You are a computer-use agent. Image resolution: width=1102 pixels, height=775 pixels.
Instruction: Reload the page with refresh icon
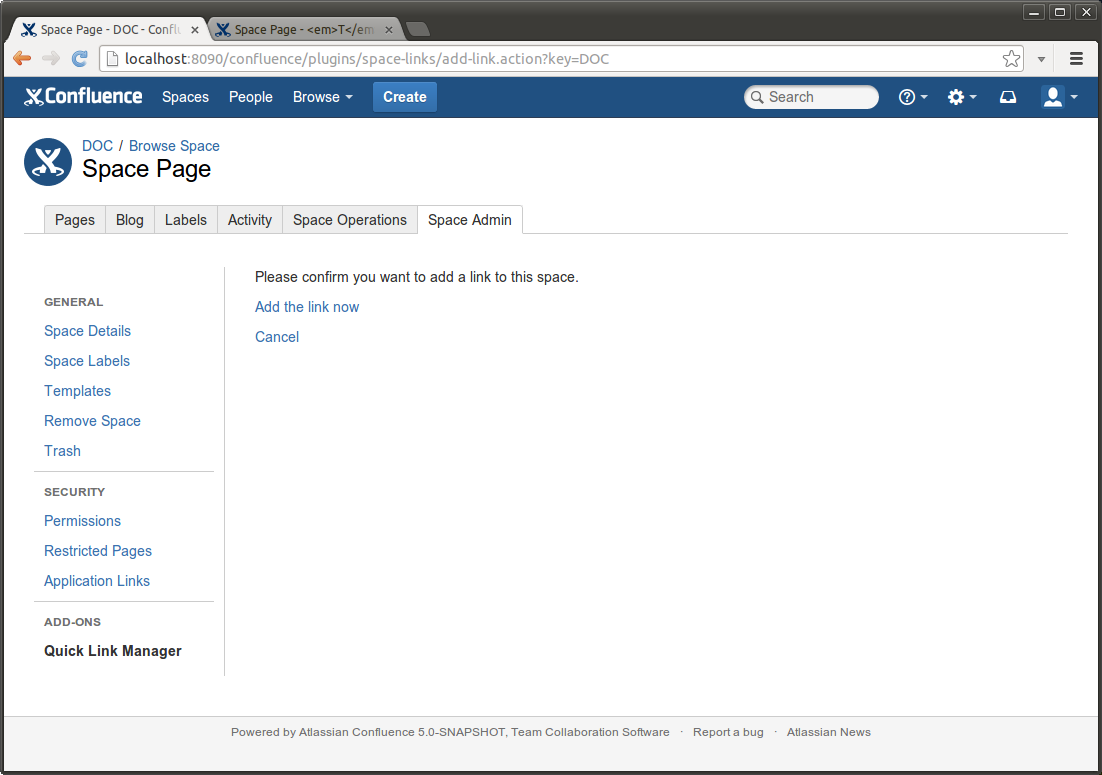[80, 59]
